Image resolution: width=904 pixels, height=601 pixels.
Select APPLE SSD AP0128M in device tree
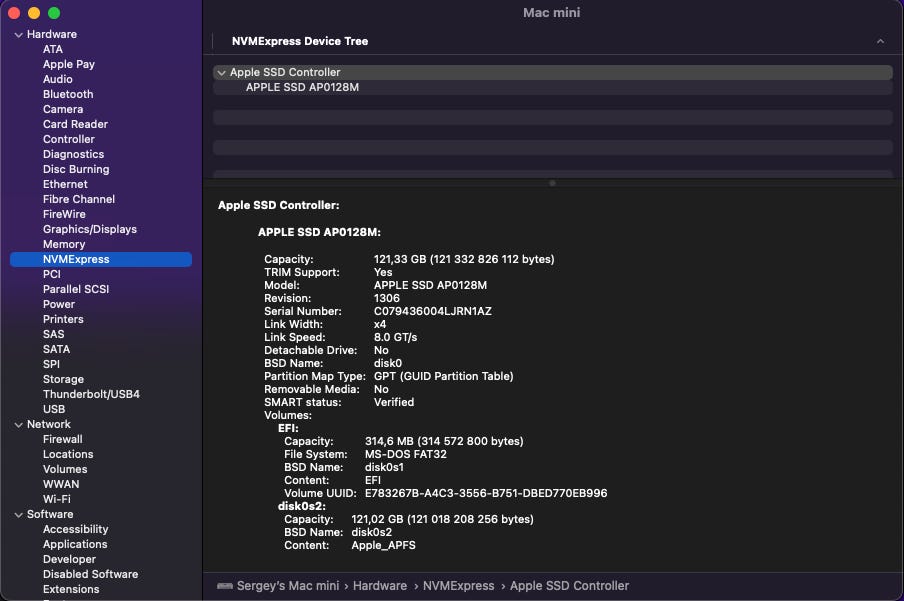tap(302, 87)
